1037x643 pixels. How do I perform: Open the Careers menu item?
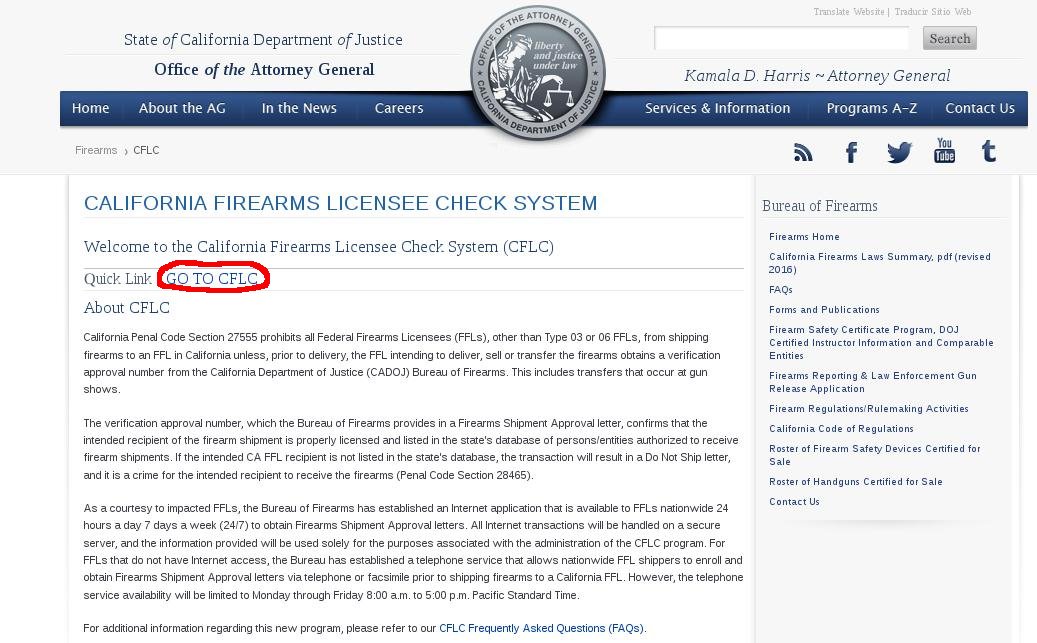[x=399, y=108]
